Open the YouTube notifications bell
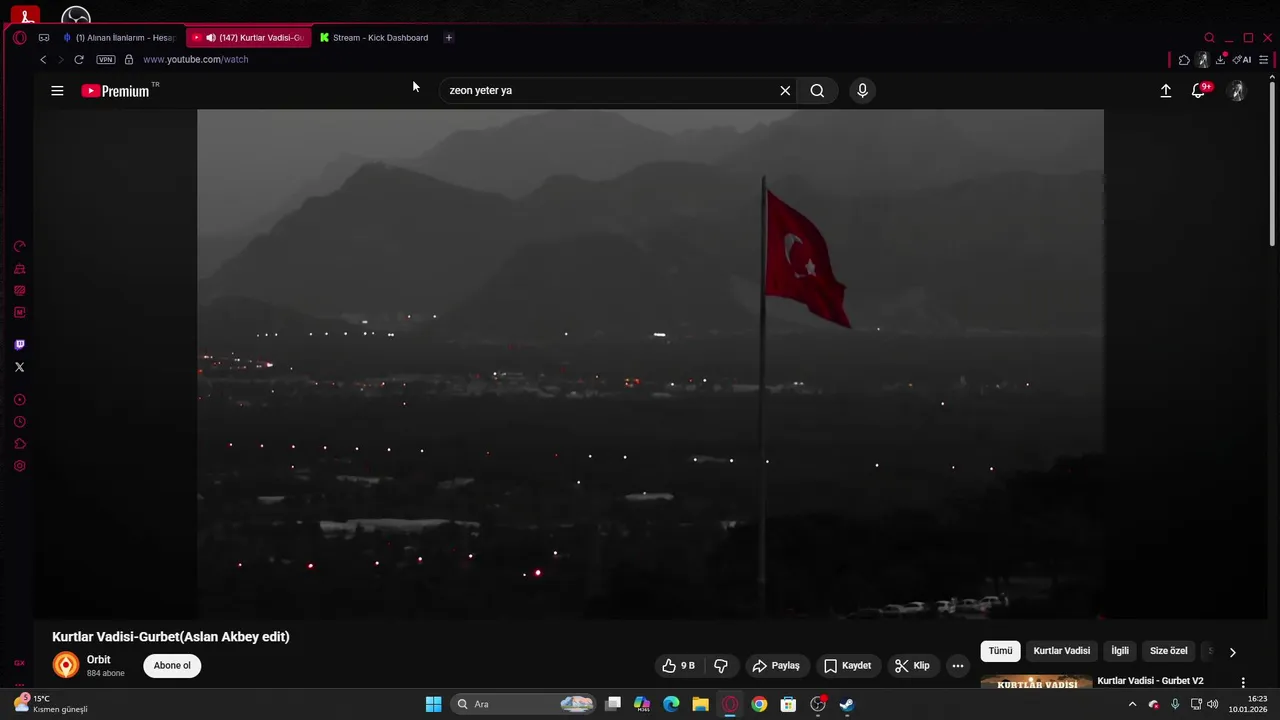1280x720 pixels. coord(1199,91)
